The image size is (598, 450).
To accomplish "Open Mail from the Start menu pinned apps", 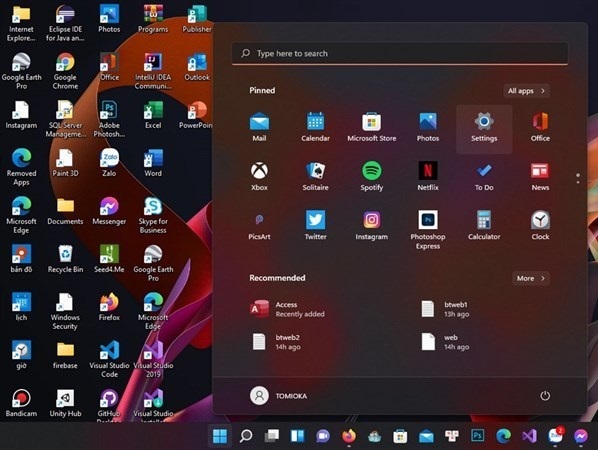I will tap(259, 127).
